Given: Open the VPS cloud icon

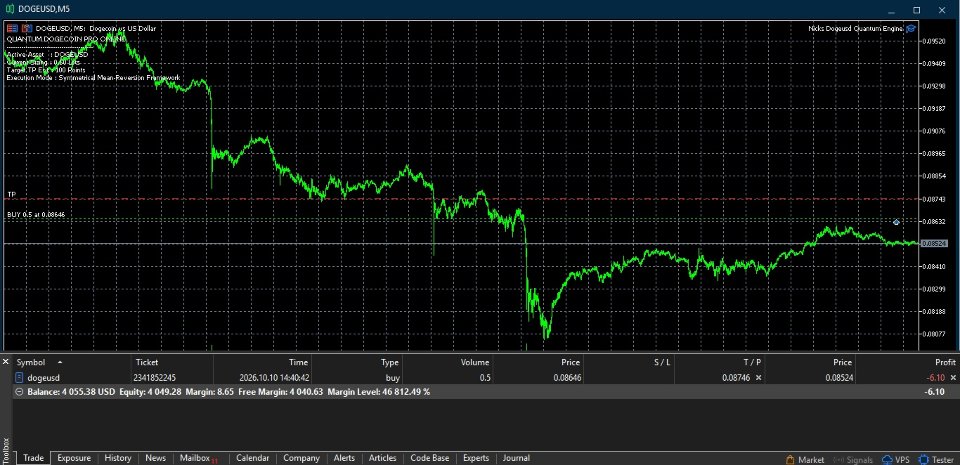Looking at the screenshot, I should pos(887,459).
